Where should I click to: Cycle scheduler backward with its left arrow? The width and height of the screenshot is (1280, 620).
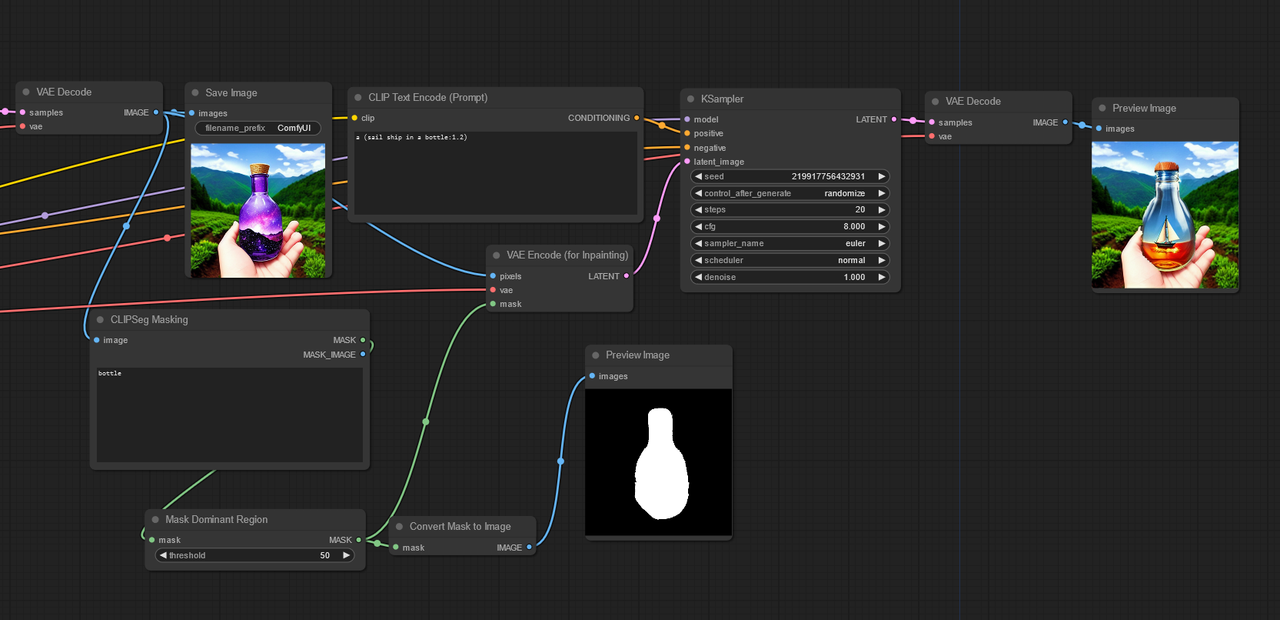point(698,260)
